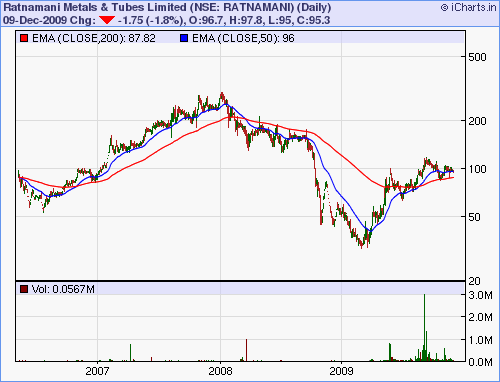Click the 2007 x-axis year label
This screenshot has width=500, height=382.
click(x=97, y=371)
